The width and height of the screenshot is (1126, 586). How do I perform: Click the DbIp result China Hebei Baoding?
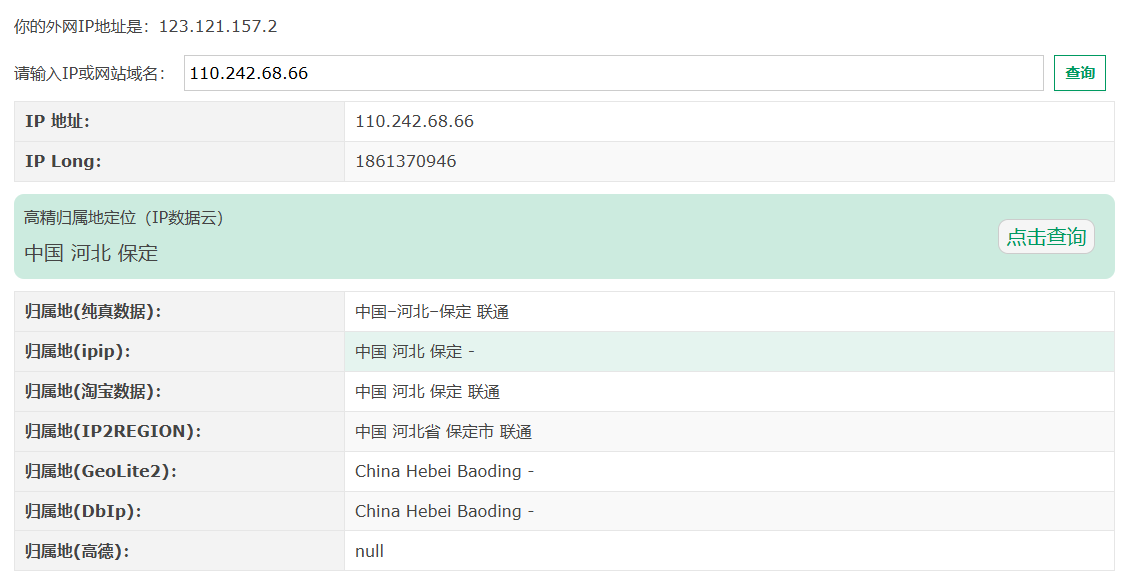444,511
